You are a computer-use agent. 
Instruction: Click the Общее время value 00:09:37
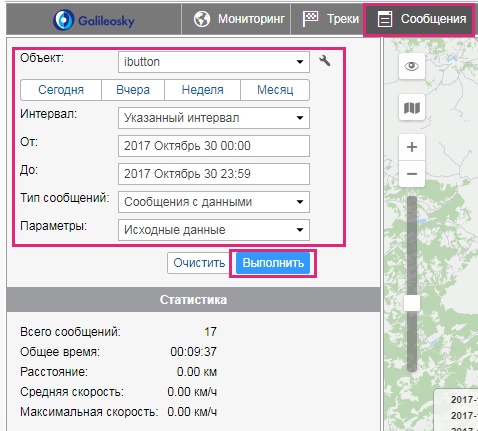coord(193,352)
